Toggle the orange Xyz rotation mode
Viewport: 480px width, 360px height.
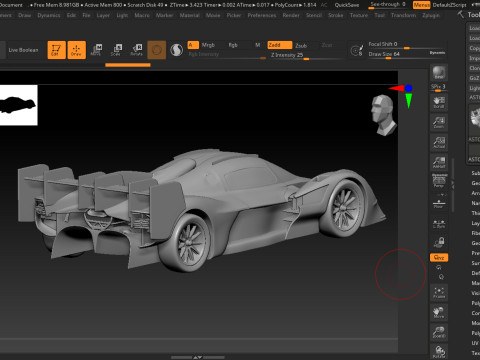(x=439, y=257)
